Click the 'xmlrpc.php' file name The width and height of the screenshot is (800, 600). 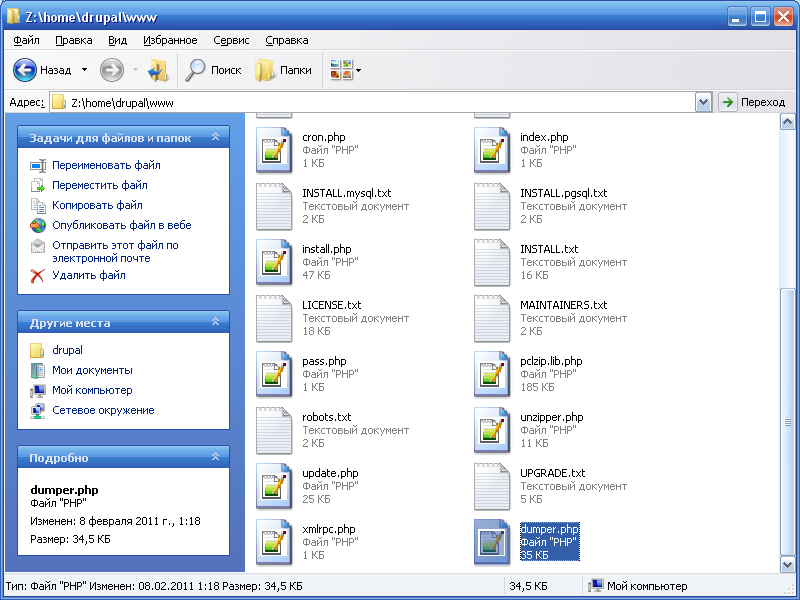tap(329, 529)
